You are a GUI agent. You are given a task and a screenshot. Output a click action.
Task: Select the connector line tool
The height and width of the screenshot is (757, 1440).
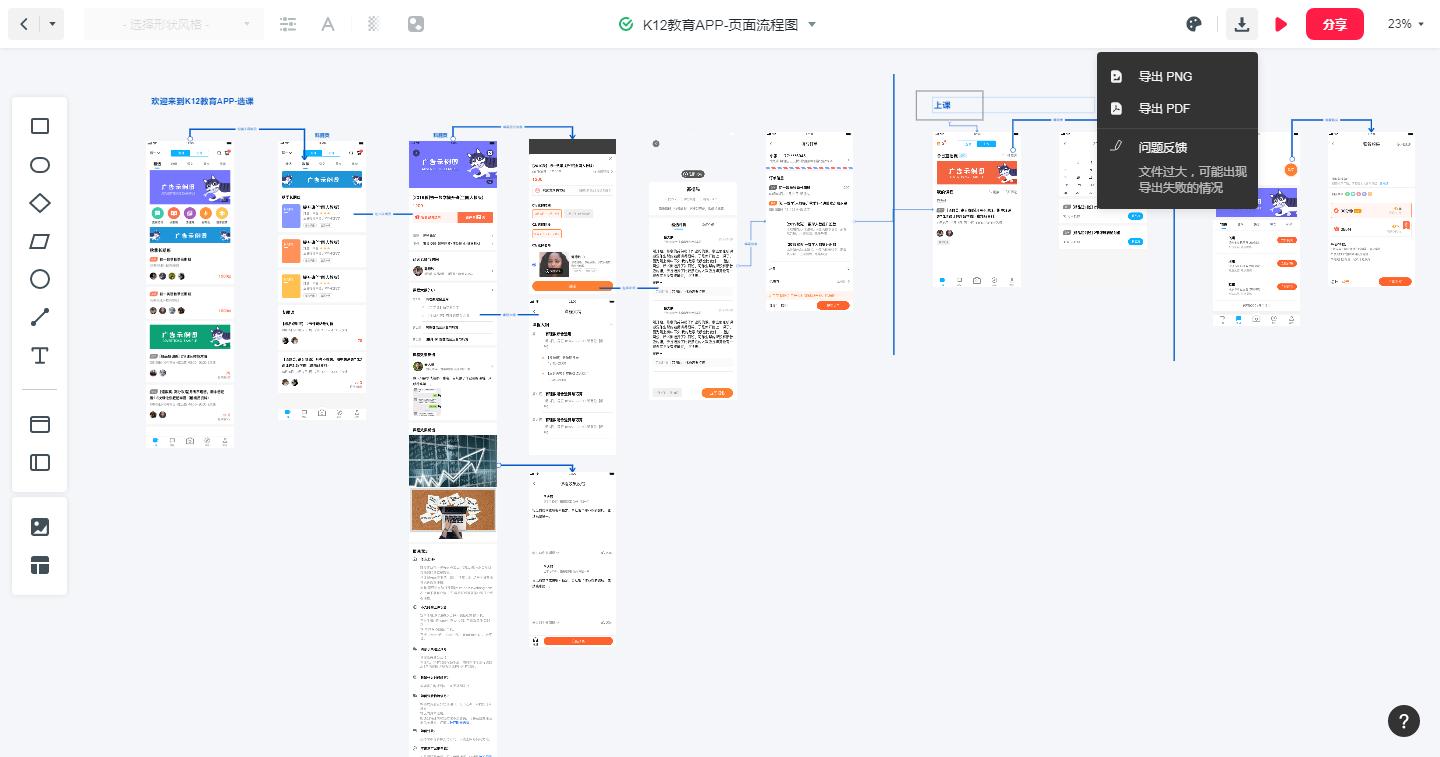(40, 317)
